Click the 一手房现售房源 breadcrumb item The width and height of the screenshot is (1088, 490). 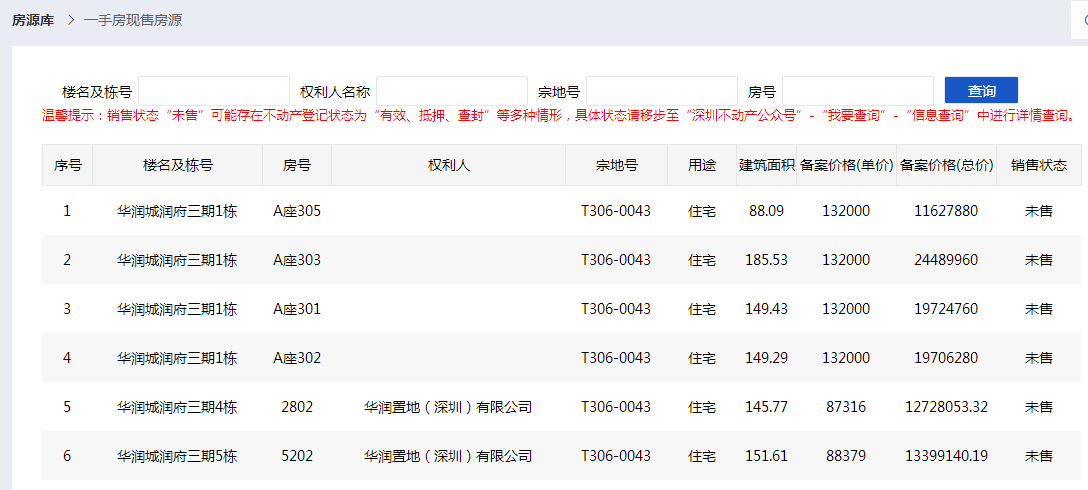click(133, 20)
